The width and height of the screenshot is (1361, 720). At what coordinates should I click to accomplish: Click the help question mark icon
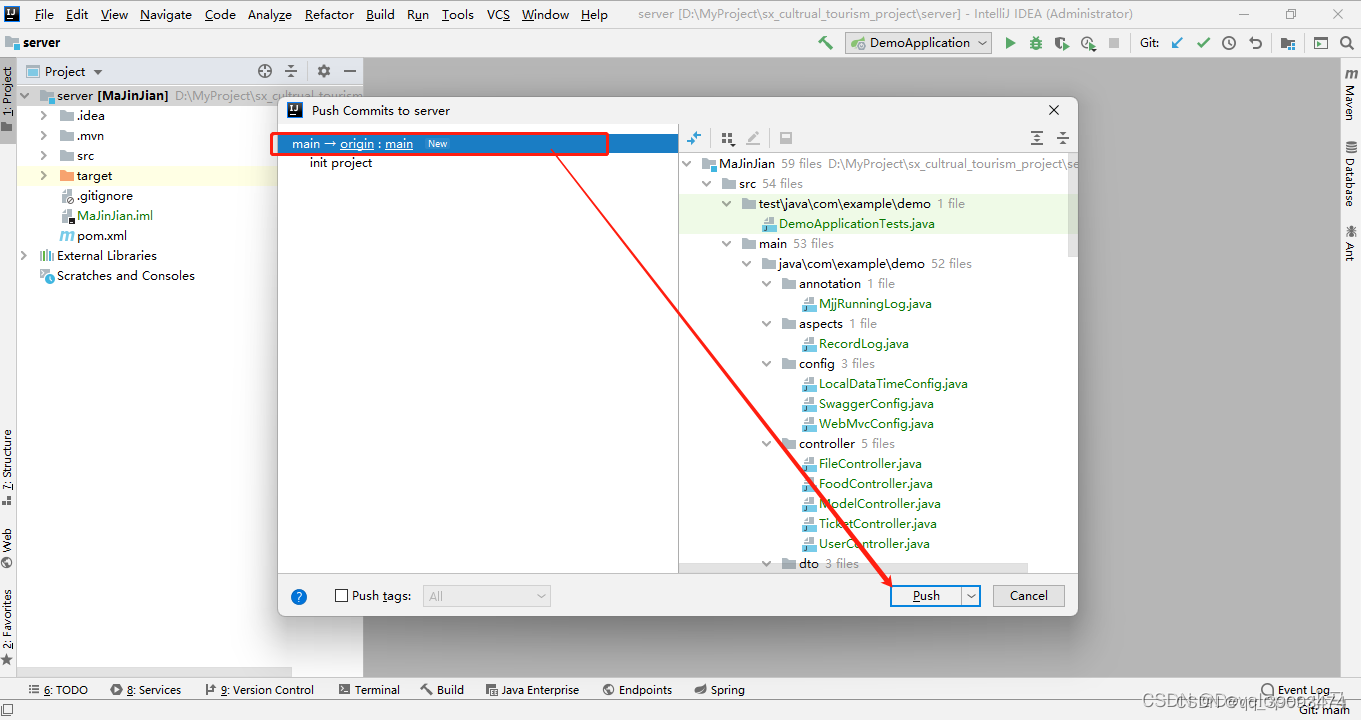point(299,597)
